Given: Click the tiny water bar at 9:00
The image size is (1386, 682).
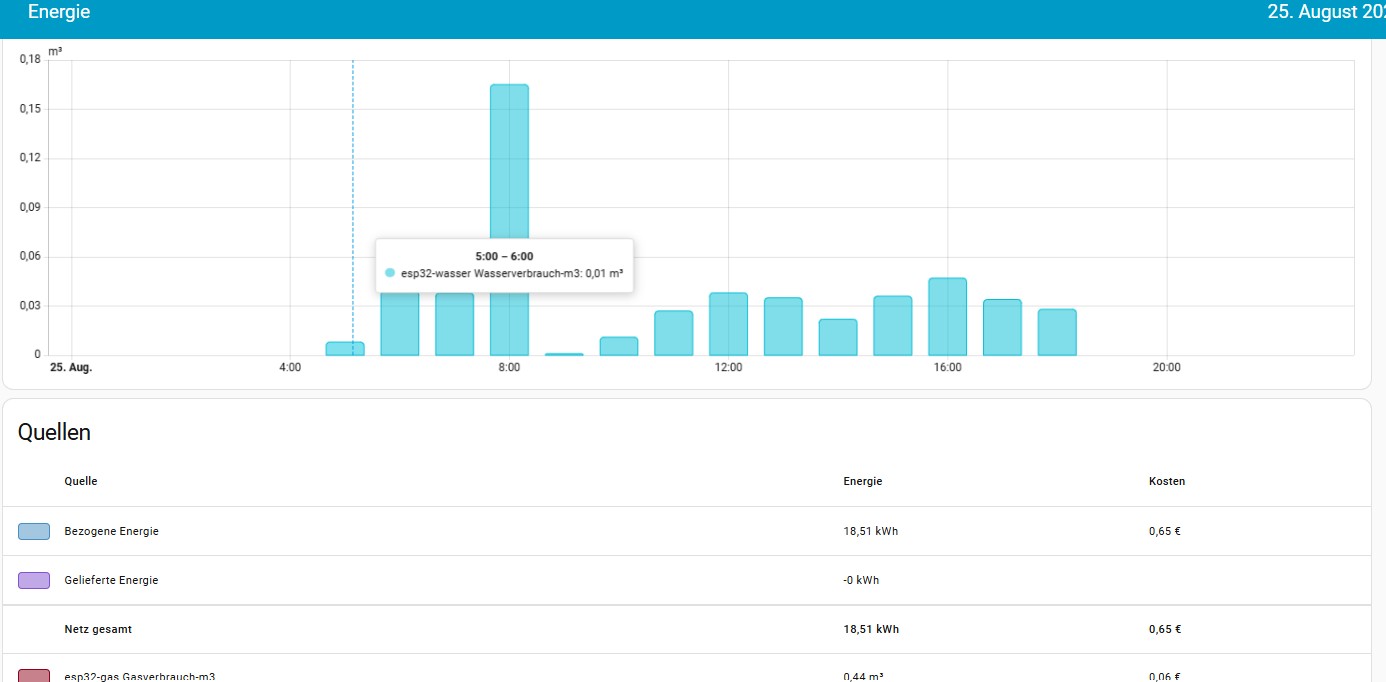Looking at the screenshot, I should click(x=564, y=354).
